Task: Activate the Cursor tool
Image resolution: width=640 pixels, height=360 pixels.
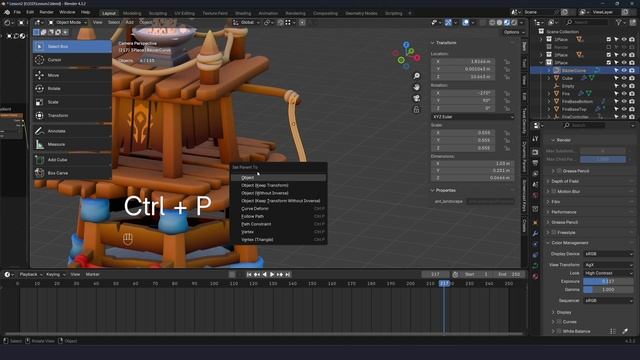Action: (72, 60)
